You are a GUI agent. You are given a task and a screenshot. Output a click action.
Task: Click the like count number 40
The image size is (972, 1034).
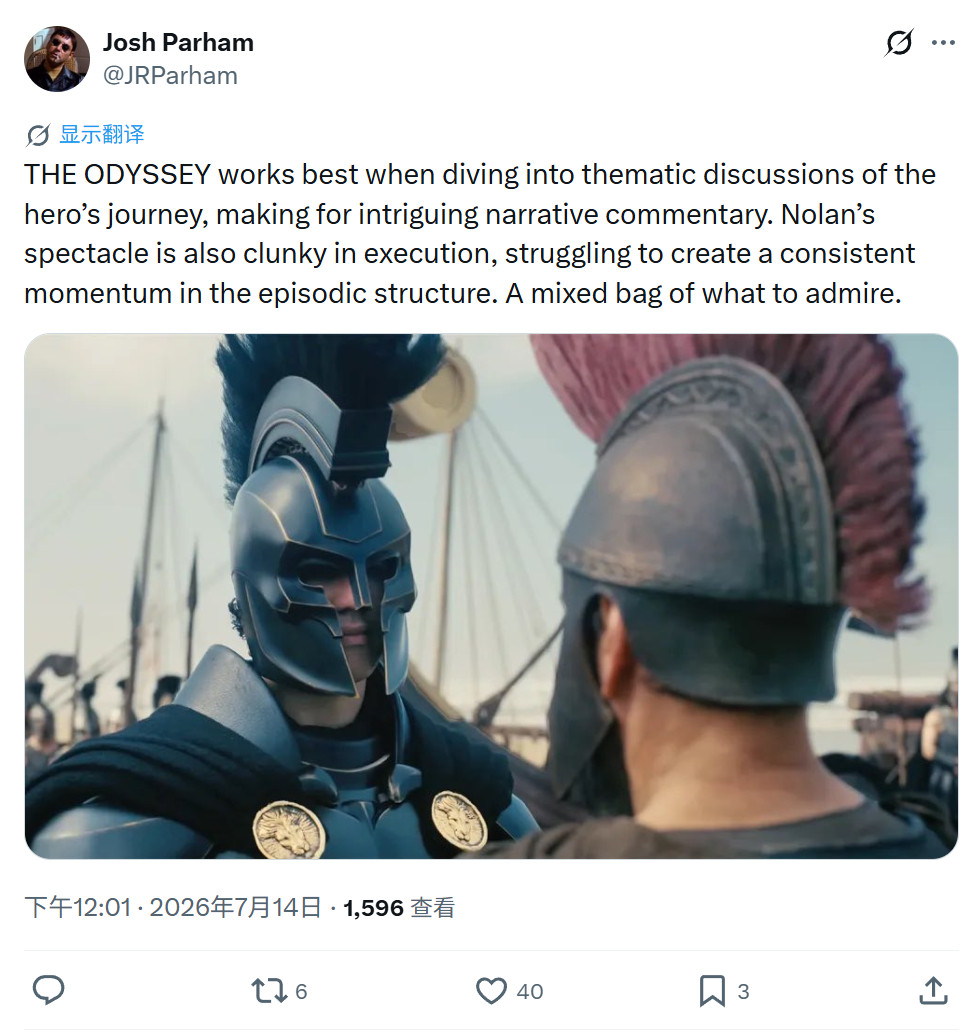(x=530, y=992)
